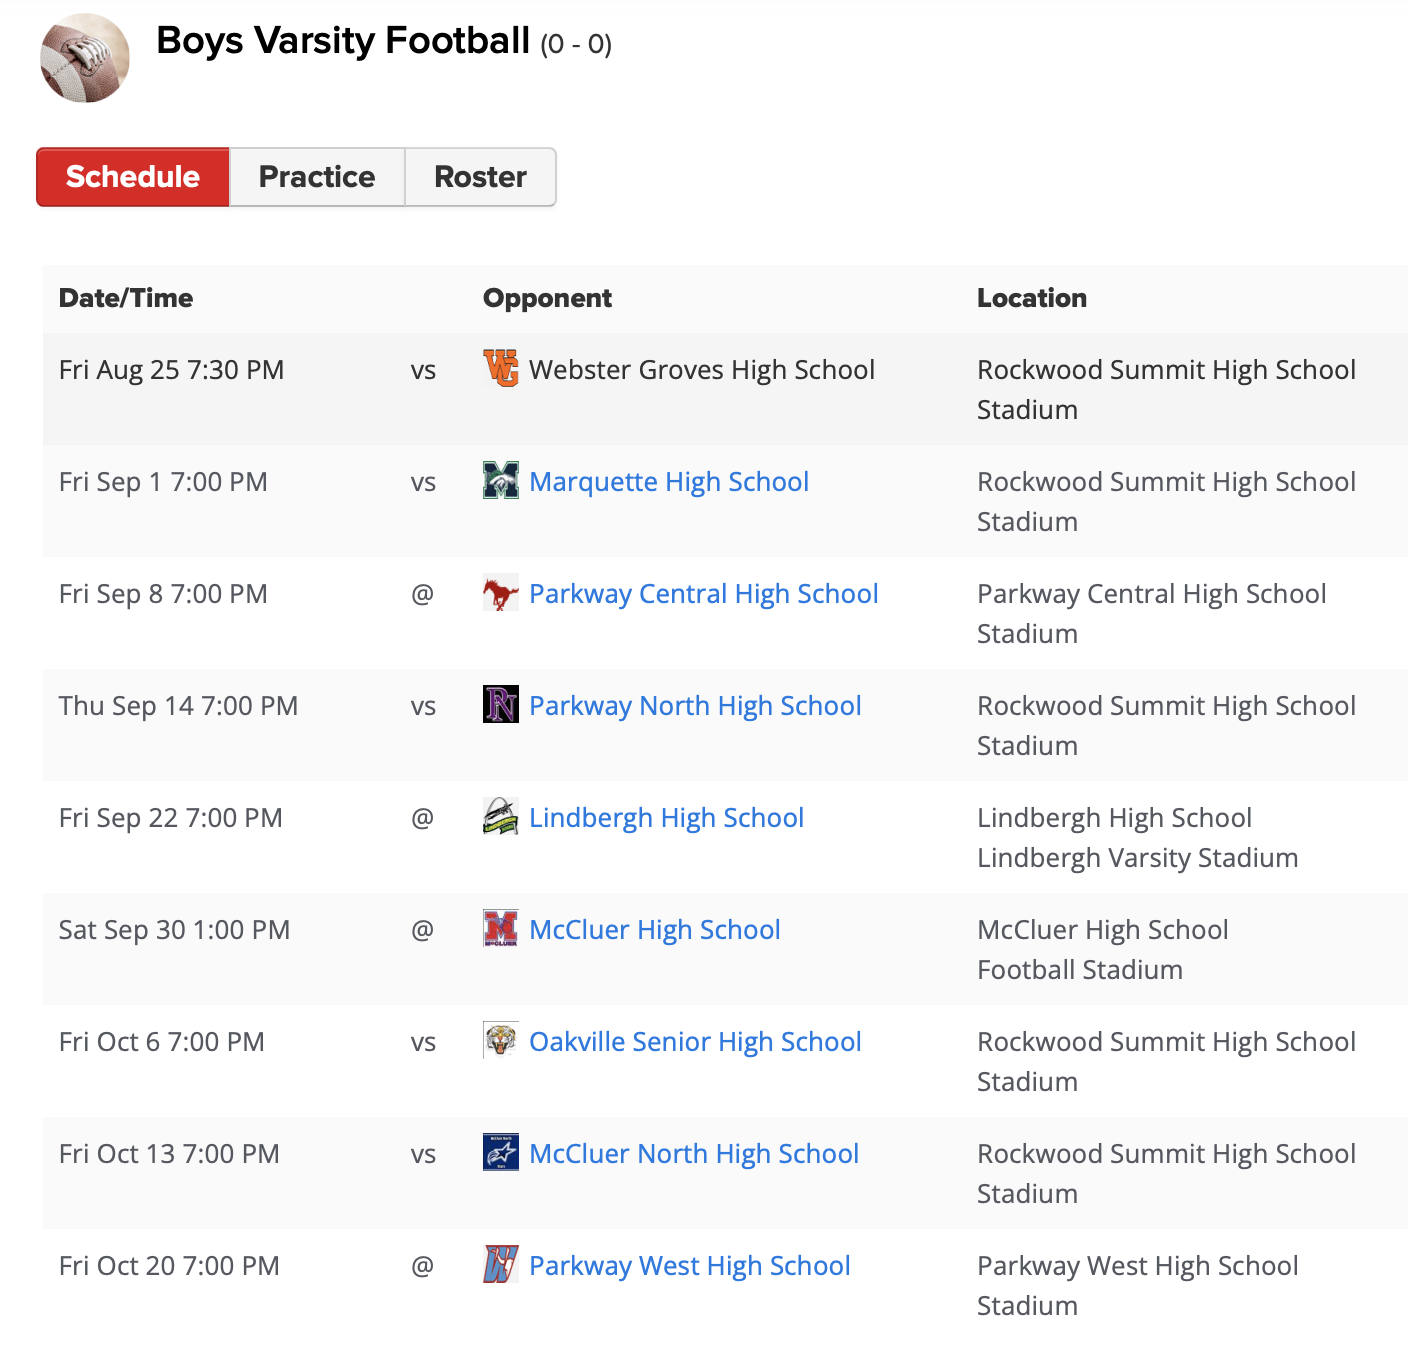1408x1350 pixels.
Task: Follow the Parkway Central High School link
Action: click(704, 594)
